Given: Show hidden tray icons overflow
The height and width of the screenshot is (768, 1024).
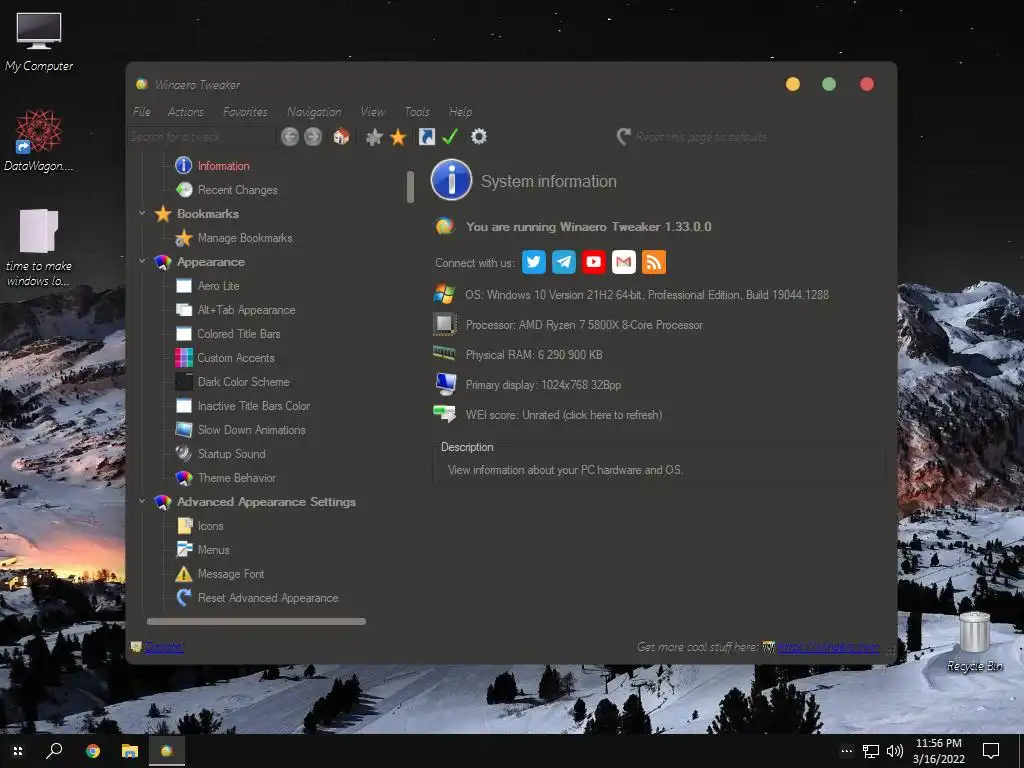Looking at the screenshot, I should [846, 751].
